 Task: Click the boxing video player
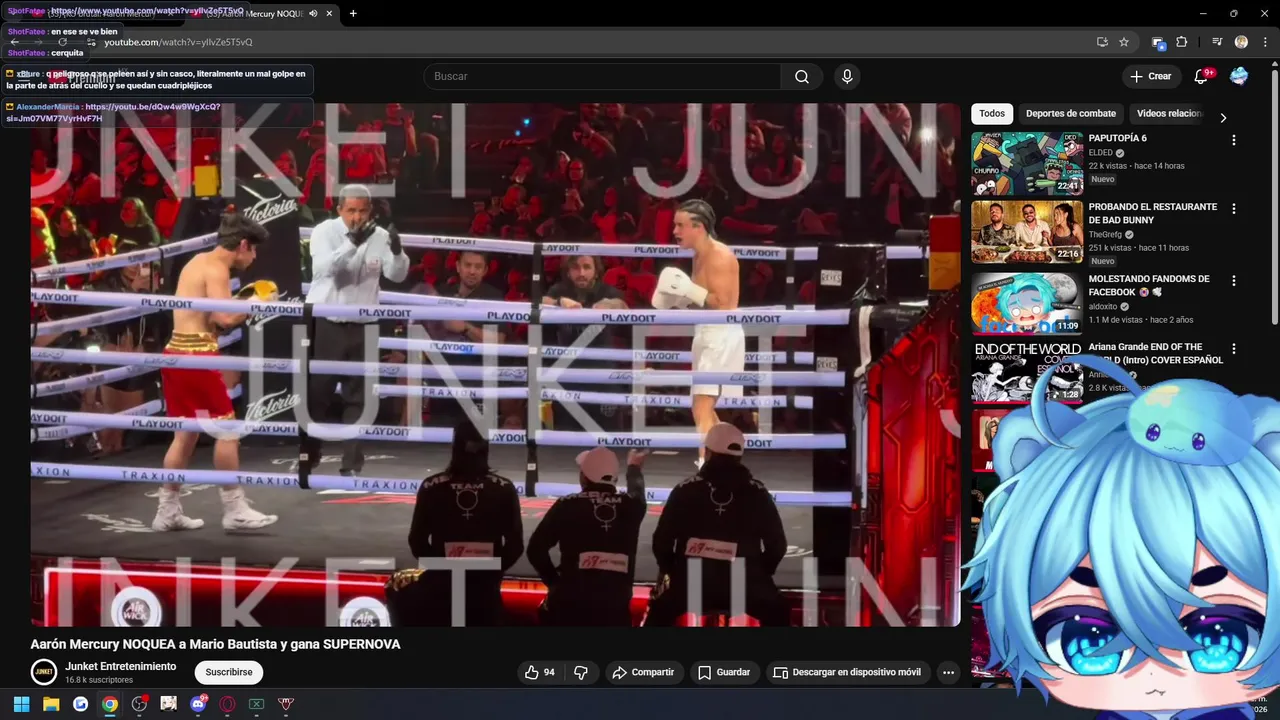pyautogui.click(x=495, y=365)
